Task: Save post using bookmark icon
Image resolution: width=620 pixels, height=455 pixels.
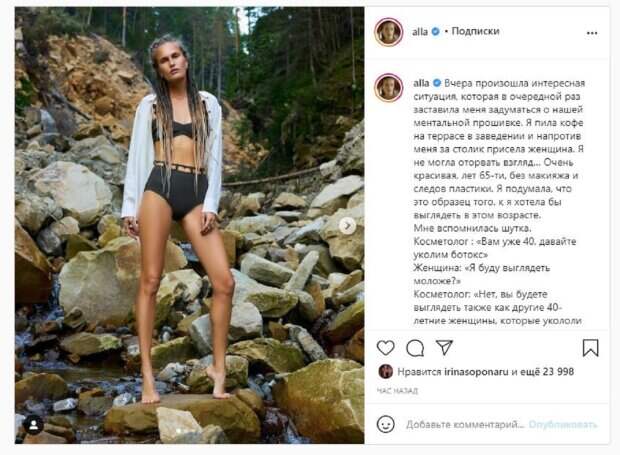Action: [x=590, y=348]
